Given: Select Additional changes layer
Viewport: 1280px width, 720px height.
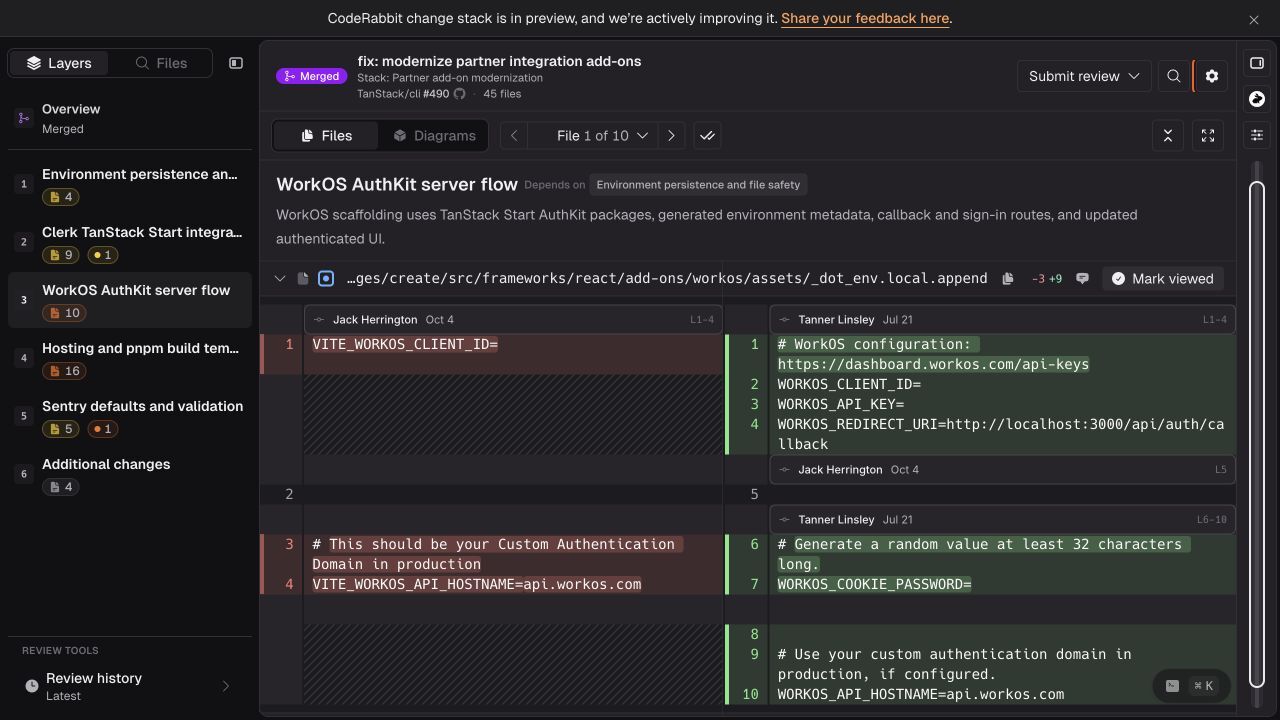Looking at the screenshot, I should point(130,475).
